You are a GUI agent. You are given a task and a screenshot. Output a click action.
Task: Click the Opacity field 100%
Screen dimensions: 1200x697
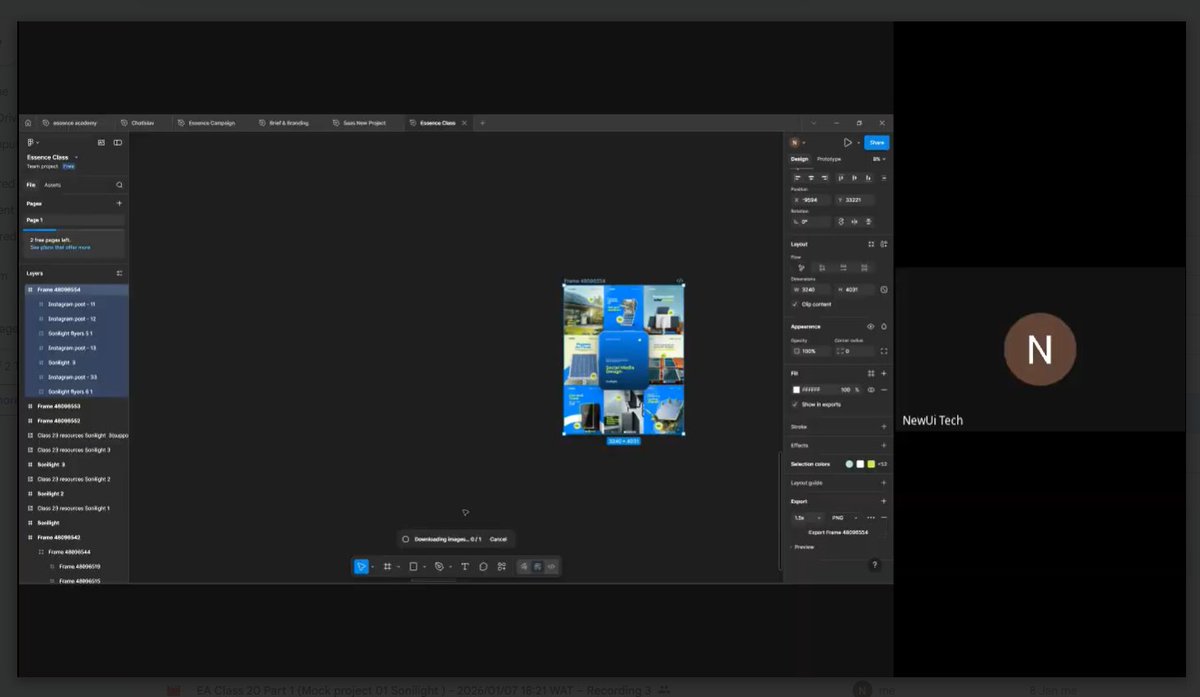[811, 351]
